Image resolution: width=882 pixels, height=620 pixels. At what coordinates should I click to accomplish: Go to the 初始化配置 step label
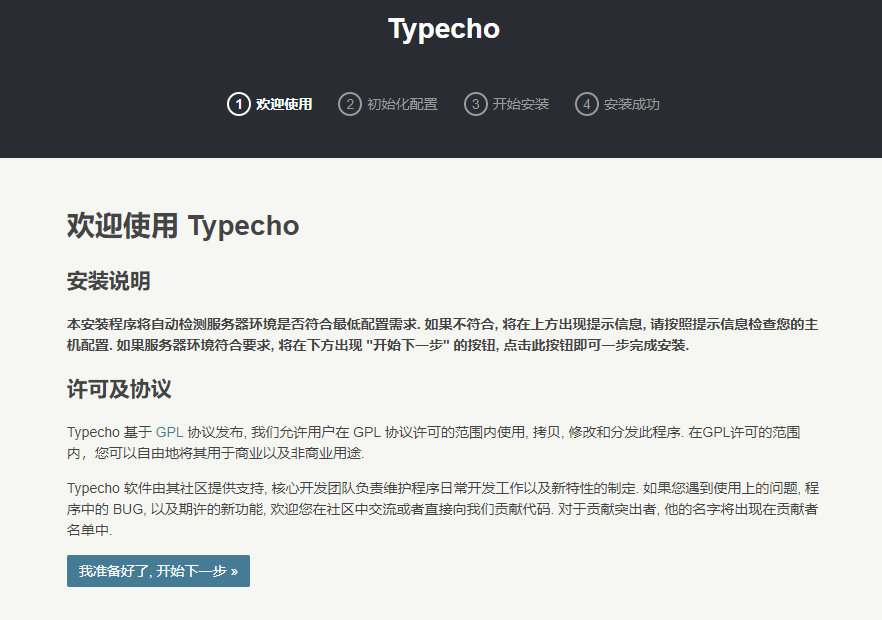pyautogui.click(x=402, y=104)
